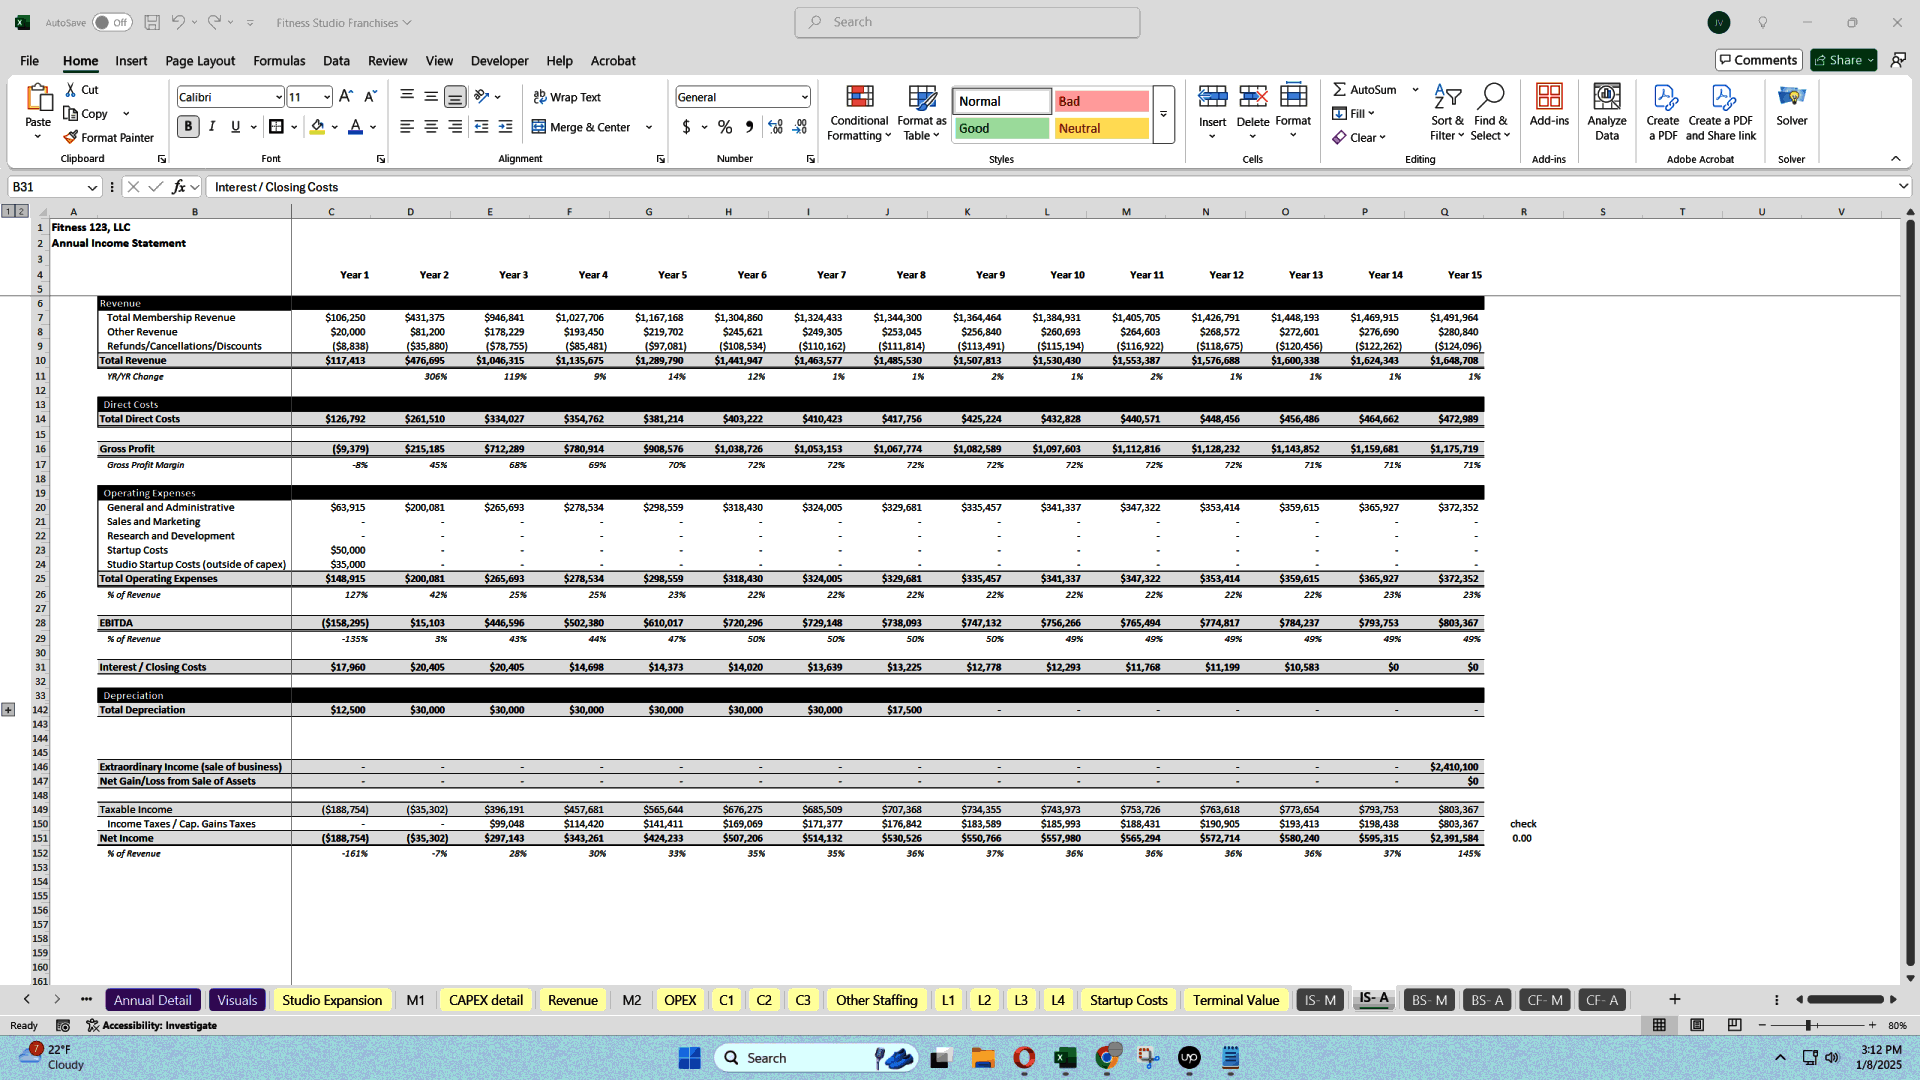Click the Review menu item
The image size is (1920, 1080).
pos(386,61)
